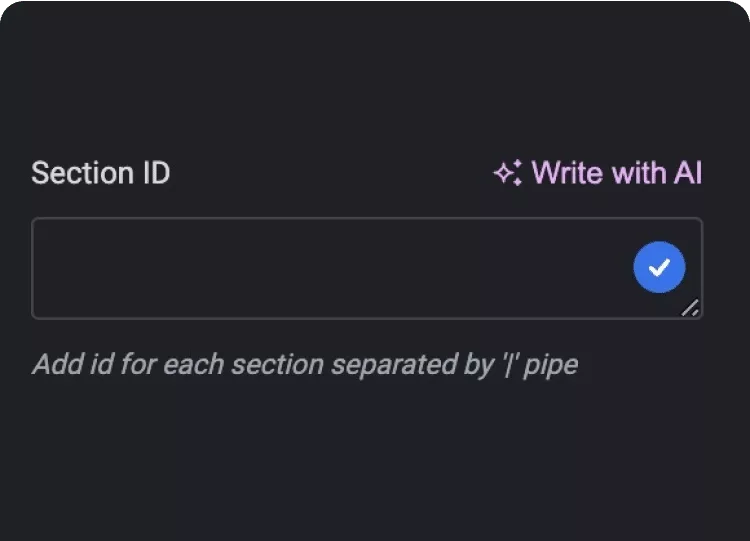The height and width of the screenshot is (541, 750).
Task: Click the textarea resize handle corner
Action: (690, 308)
